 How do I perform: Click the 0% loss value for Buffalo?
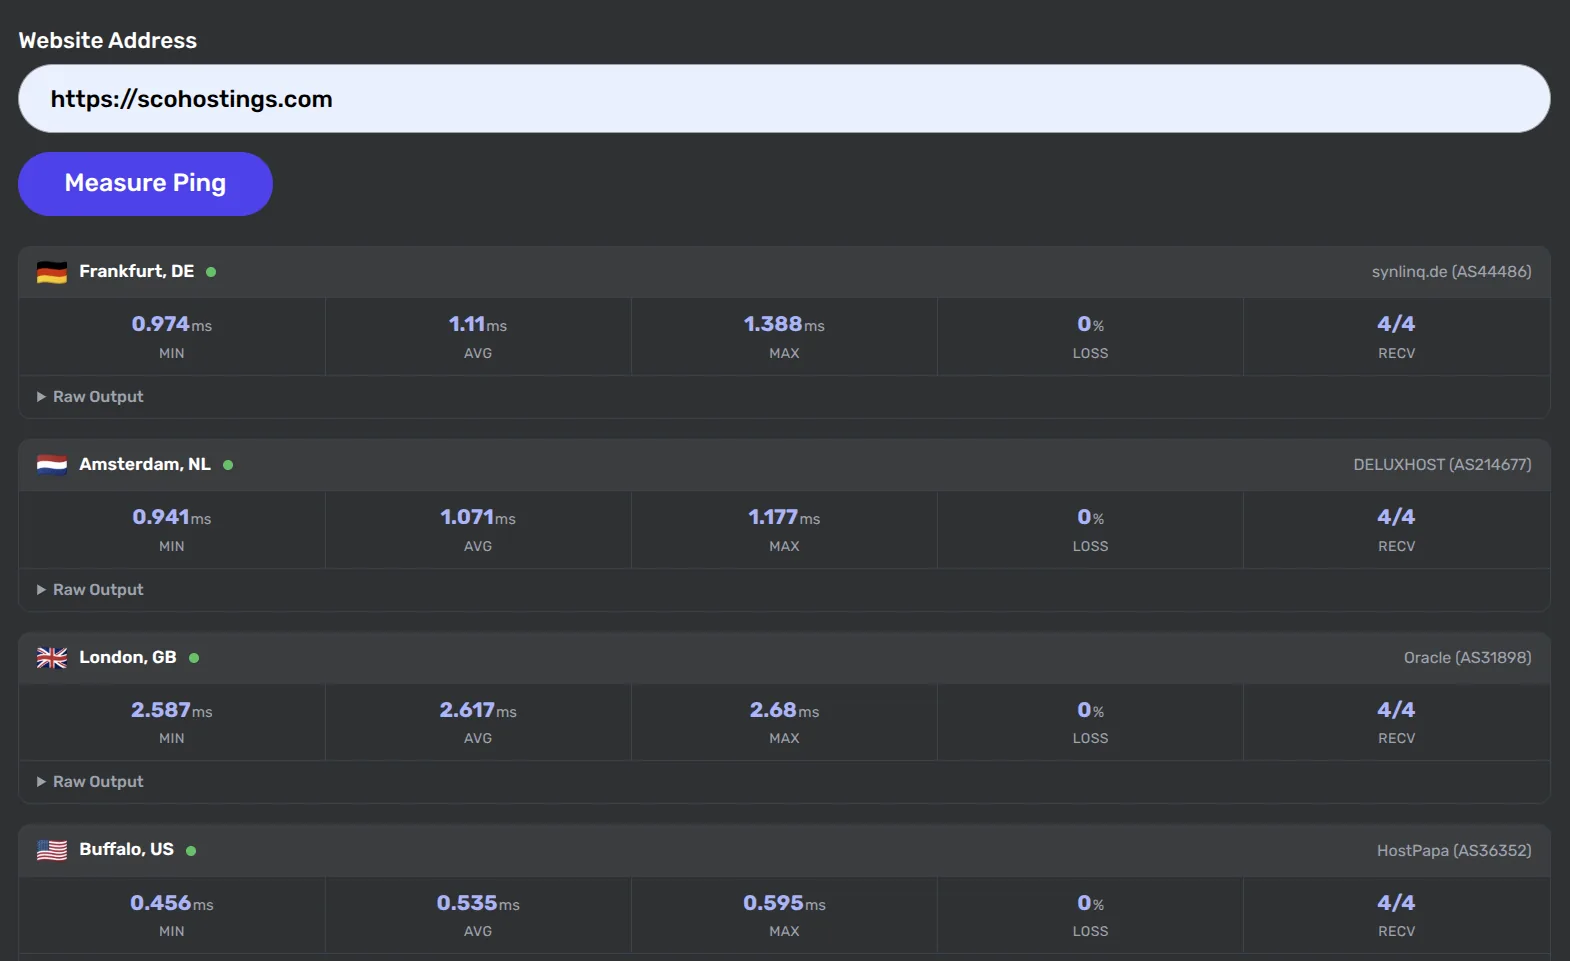(x=1090, y=903)
